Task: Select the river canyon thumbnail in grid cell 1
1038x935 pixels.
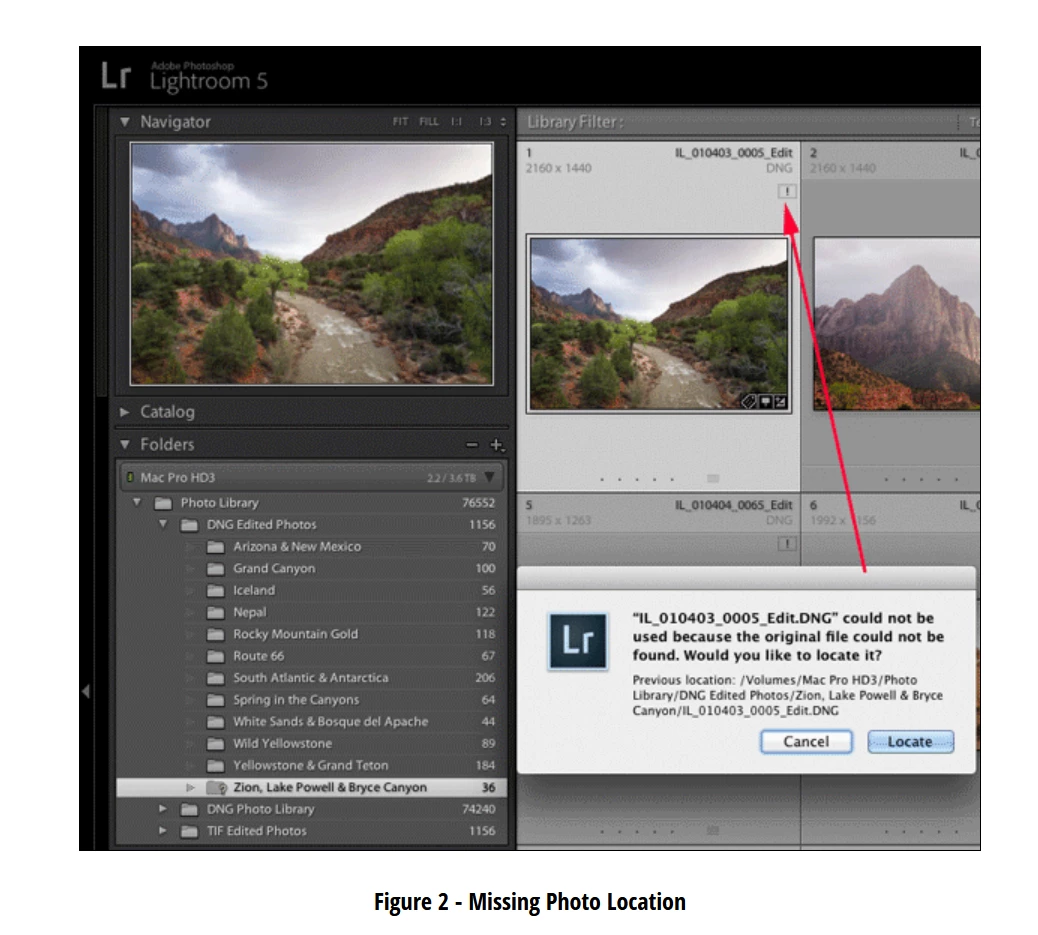Action: tap(659, 324)
